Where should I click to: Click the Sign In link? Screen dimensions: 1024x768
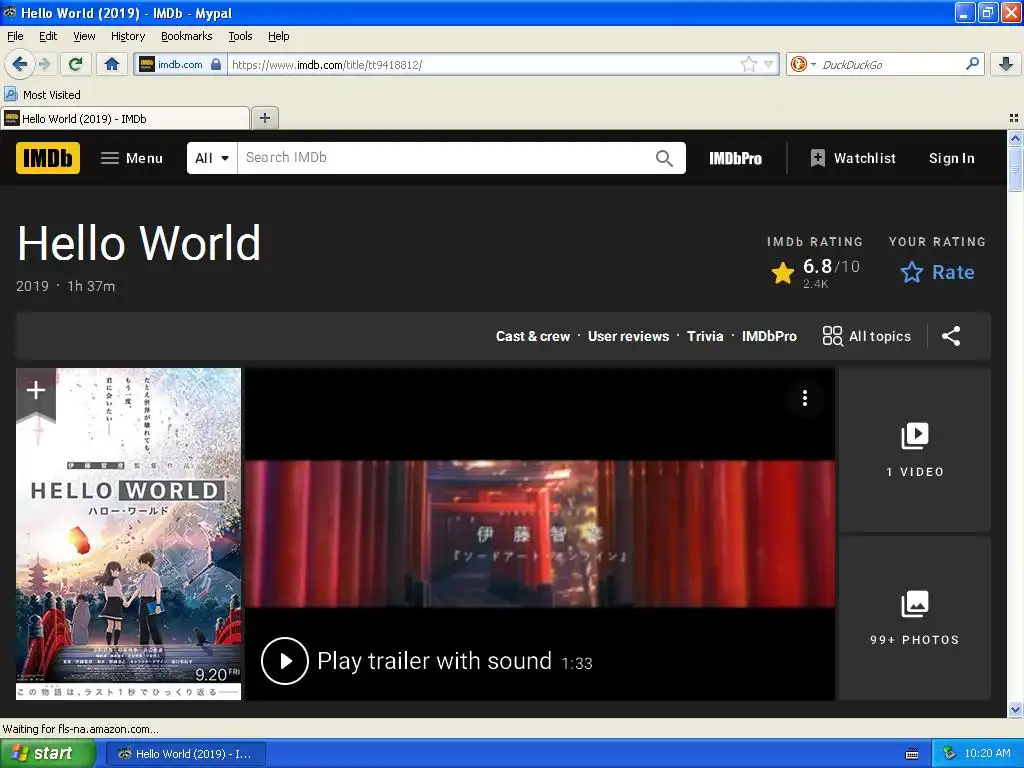coord(952,158)
